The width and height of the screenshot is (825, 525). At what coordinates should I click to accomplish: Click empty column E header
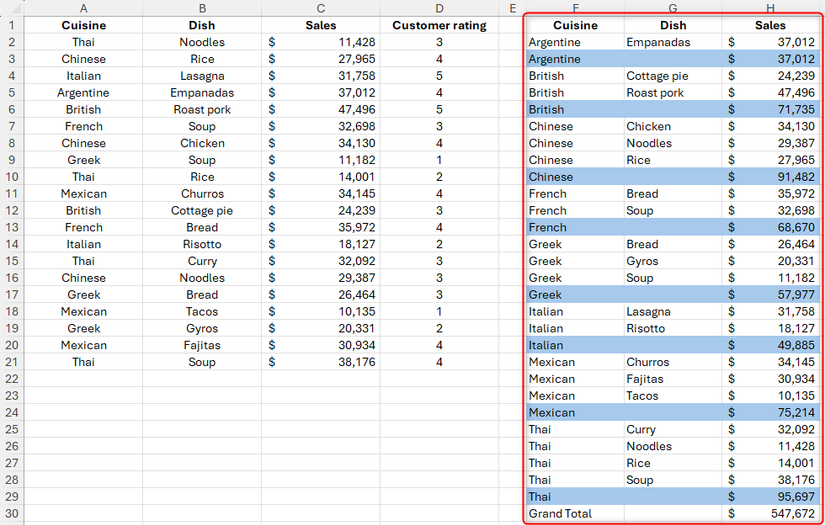(x=511, y=8)
